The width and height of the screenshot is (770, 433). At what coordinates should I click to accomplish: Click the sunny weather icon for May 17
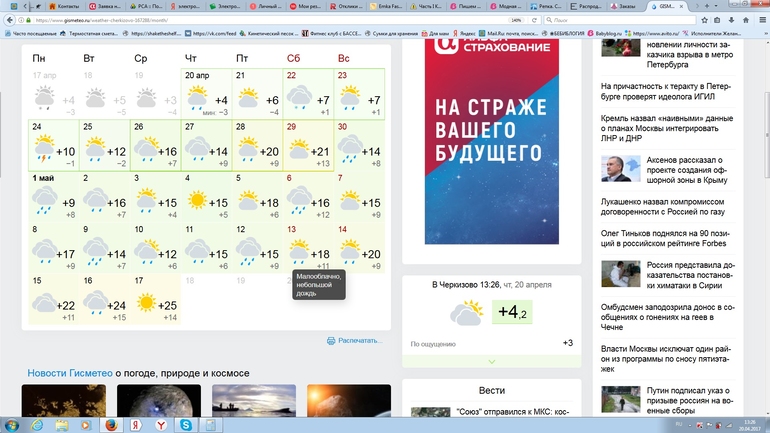[x=147, y=302]
